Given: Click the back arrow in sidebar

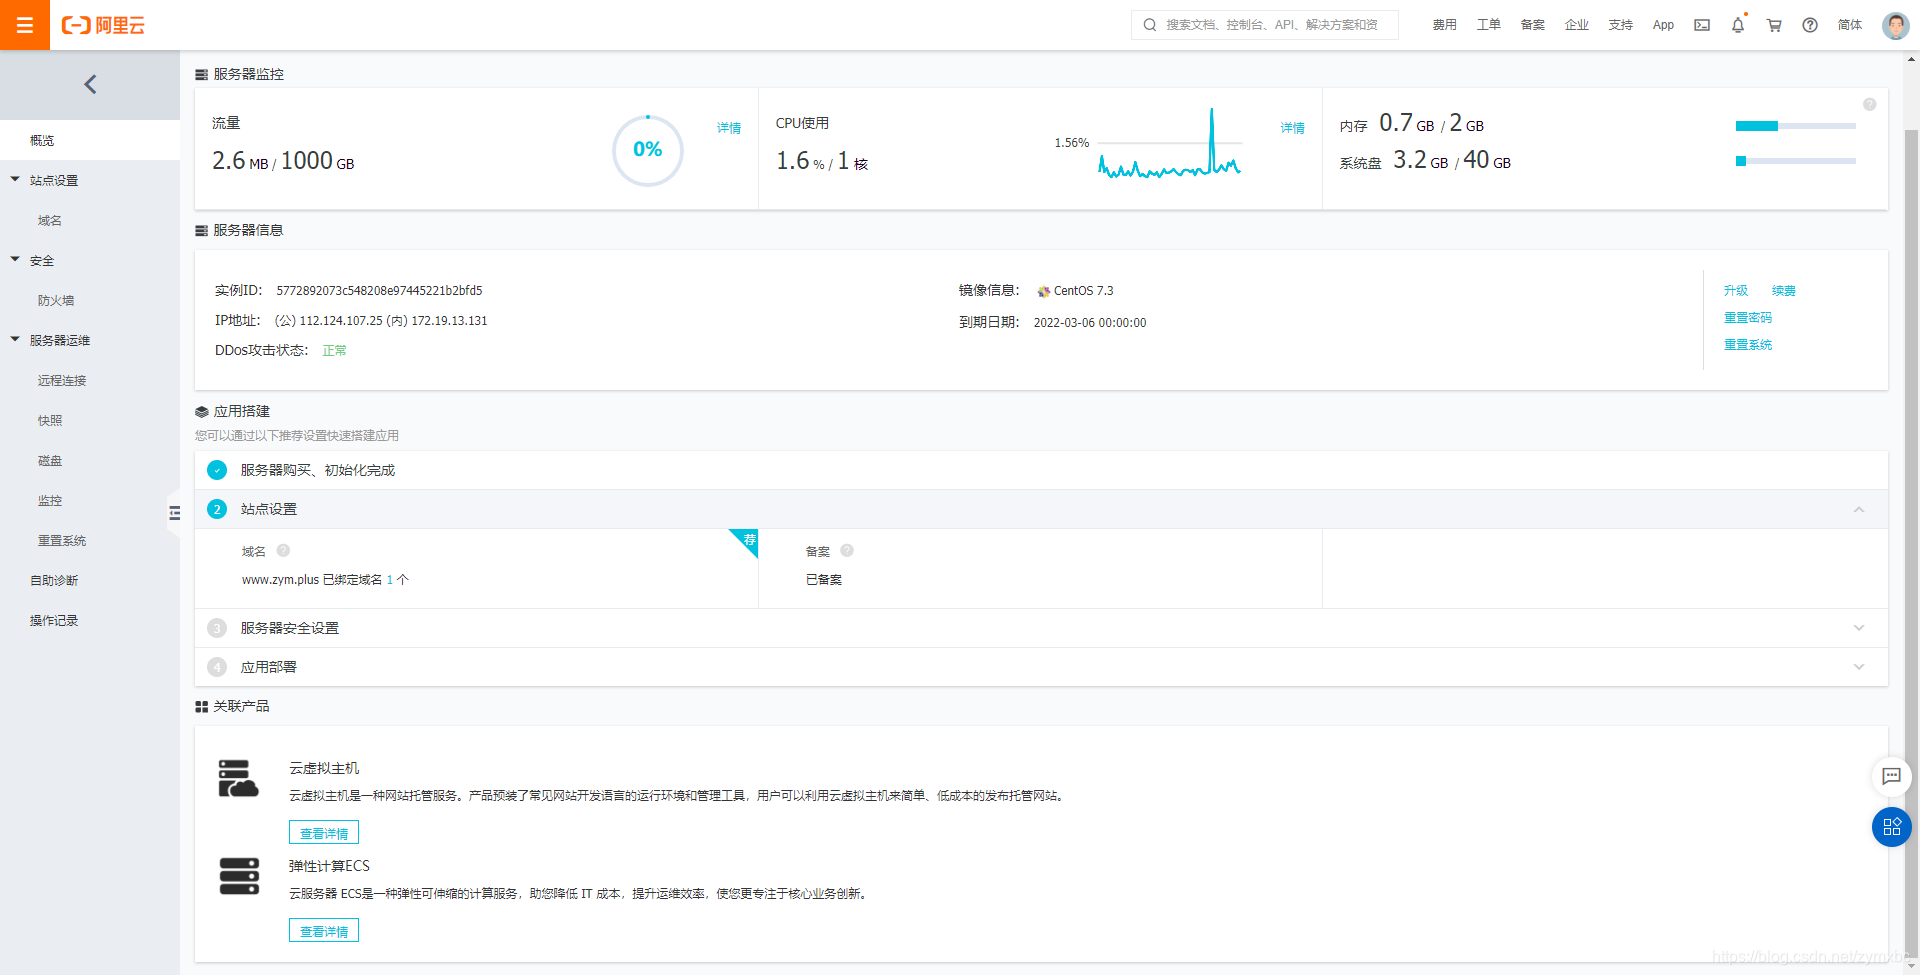Looking at the screenshot, I should 90,84.
